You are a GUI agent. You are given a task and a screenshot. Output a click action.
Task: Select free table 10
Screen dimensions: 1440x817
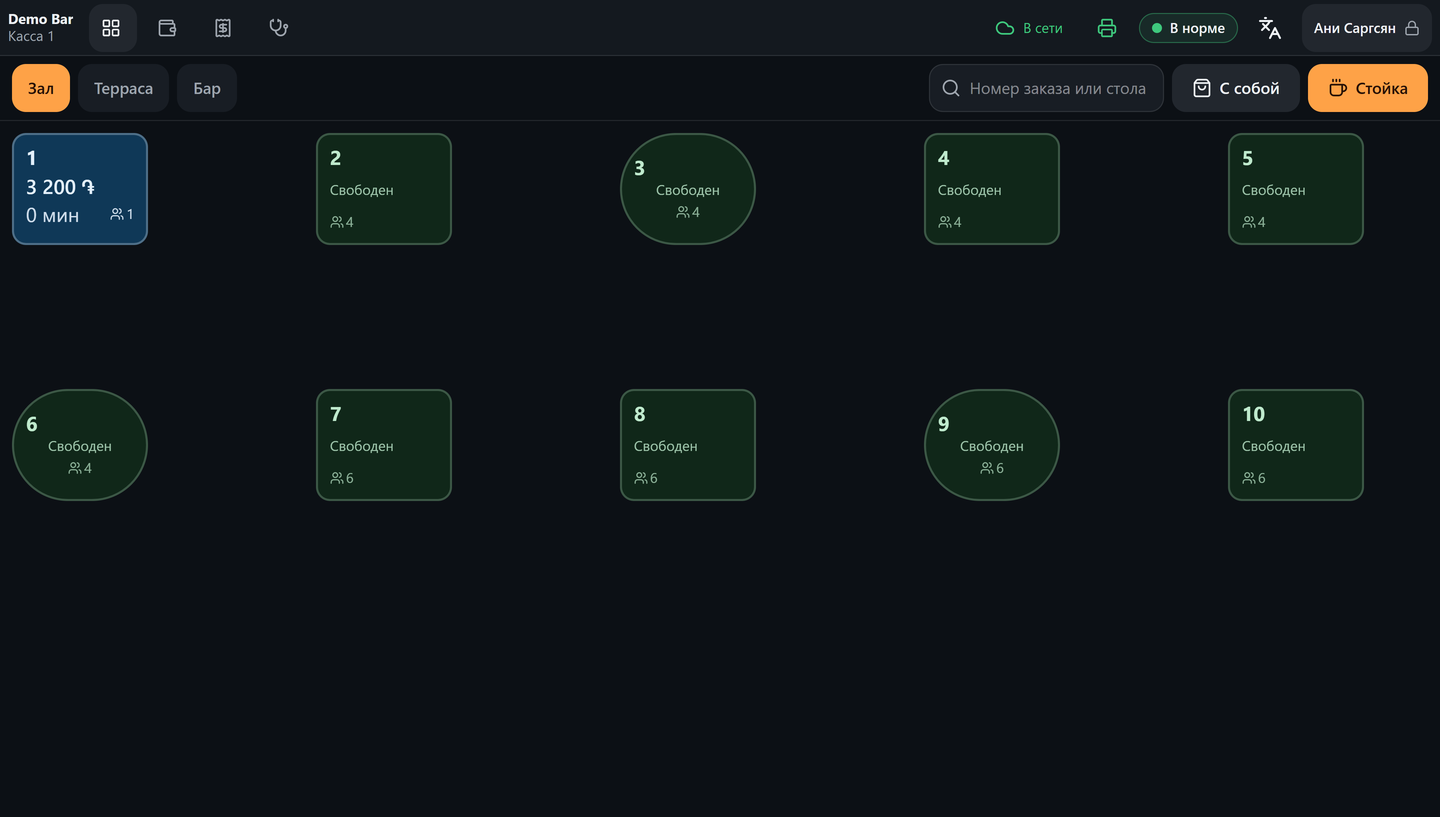point(1296,445)
